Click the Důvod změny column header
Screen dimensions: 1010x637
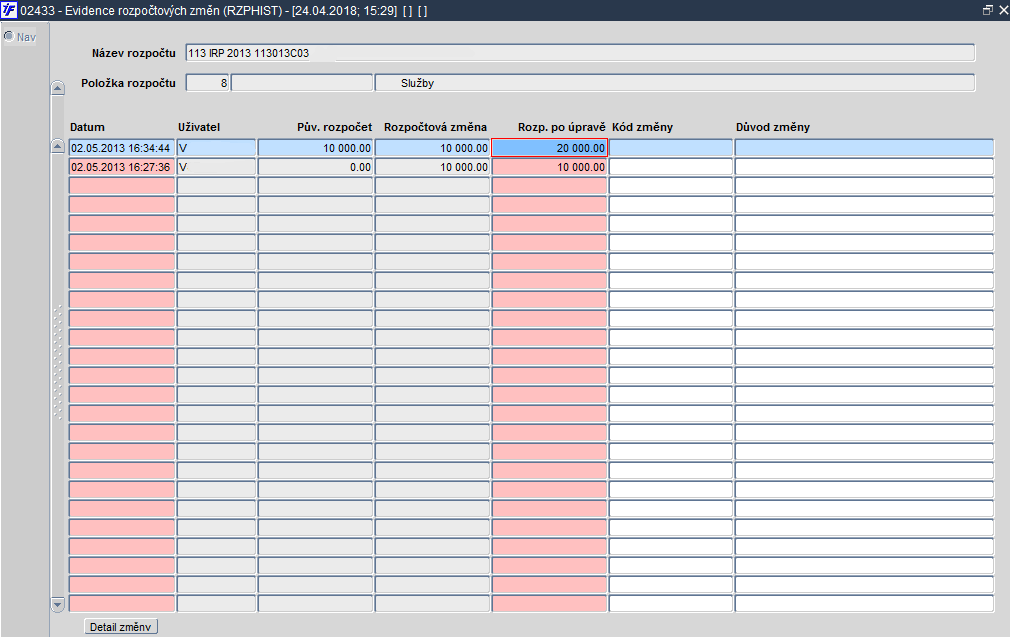[x=773, y=127]
